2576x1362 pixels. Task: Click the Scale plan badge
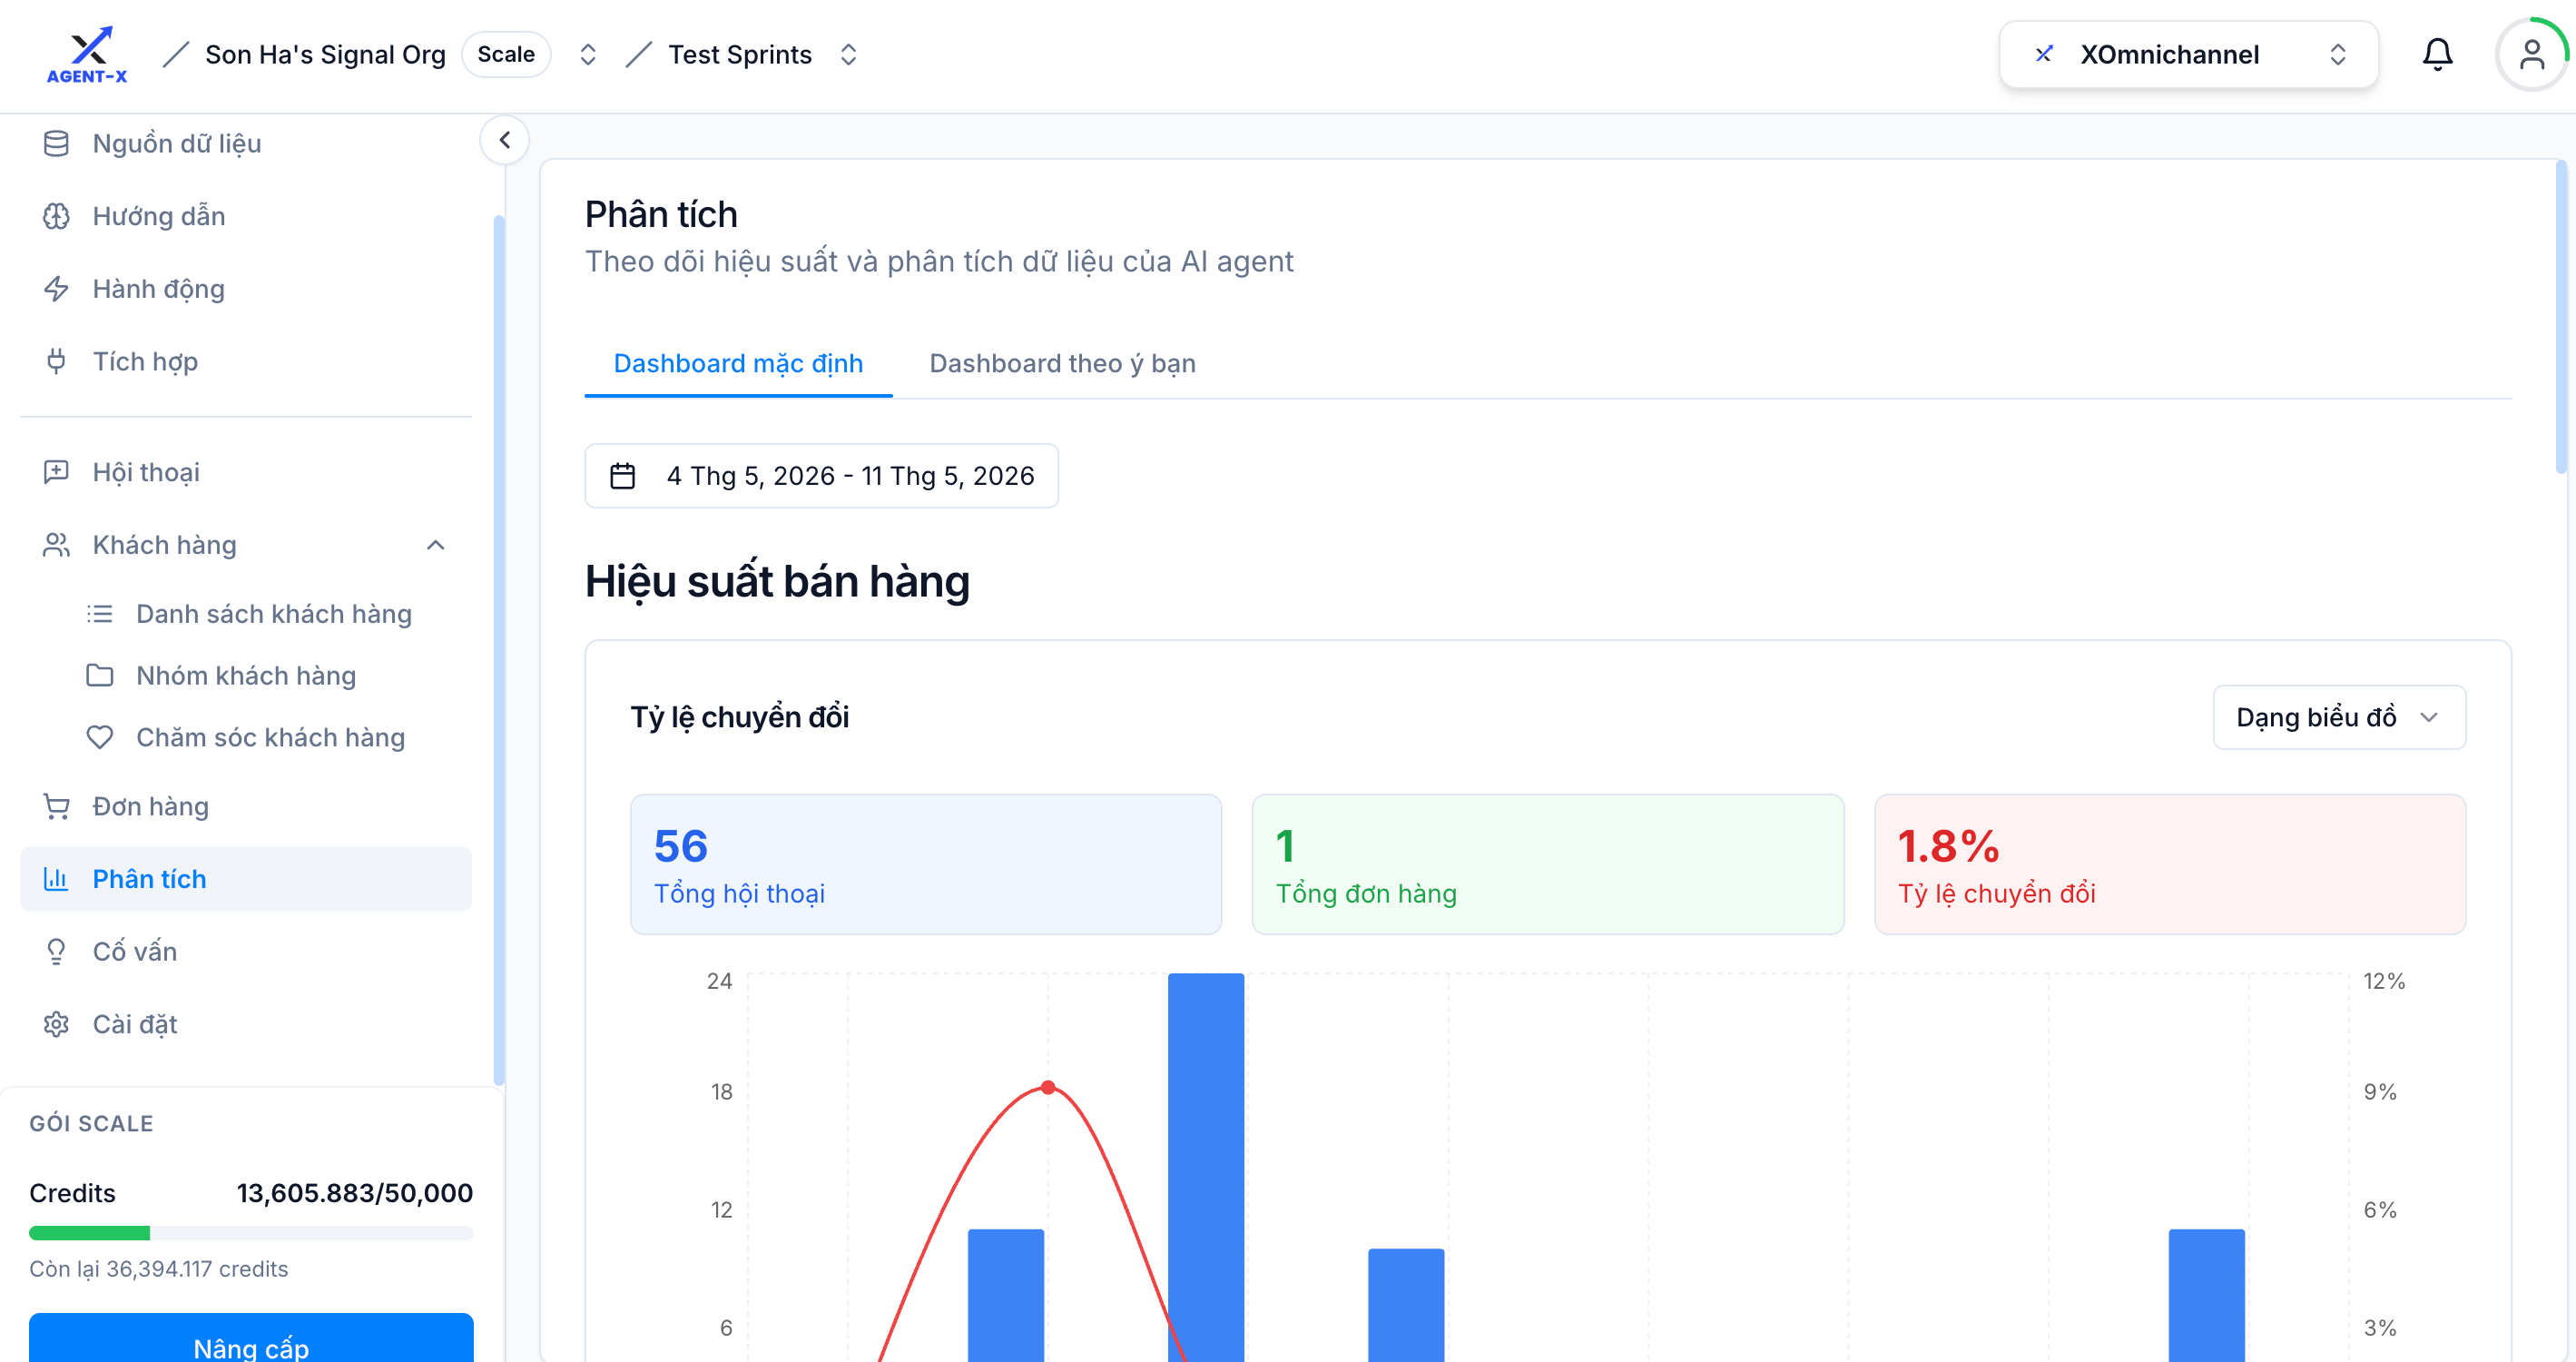[506, 54]
